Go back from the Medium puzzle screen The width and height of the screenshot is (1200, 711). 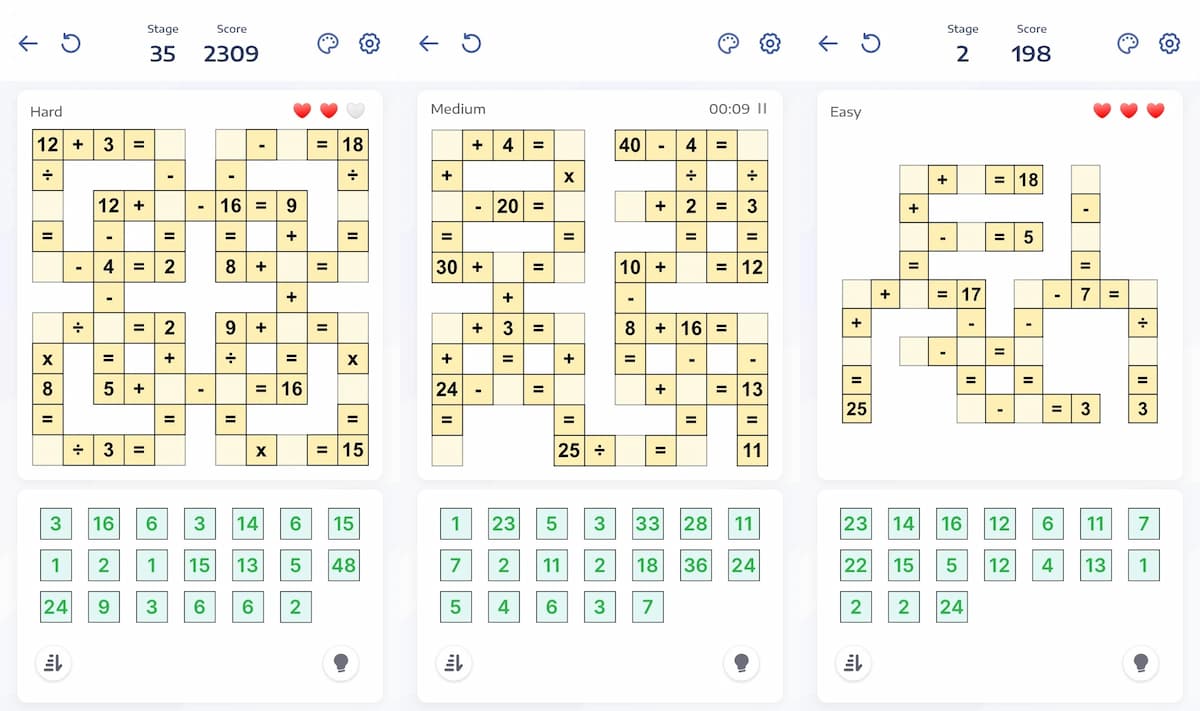[x=428, y=43]
